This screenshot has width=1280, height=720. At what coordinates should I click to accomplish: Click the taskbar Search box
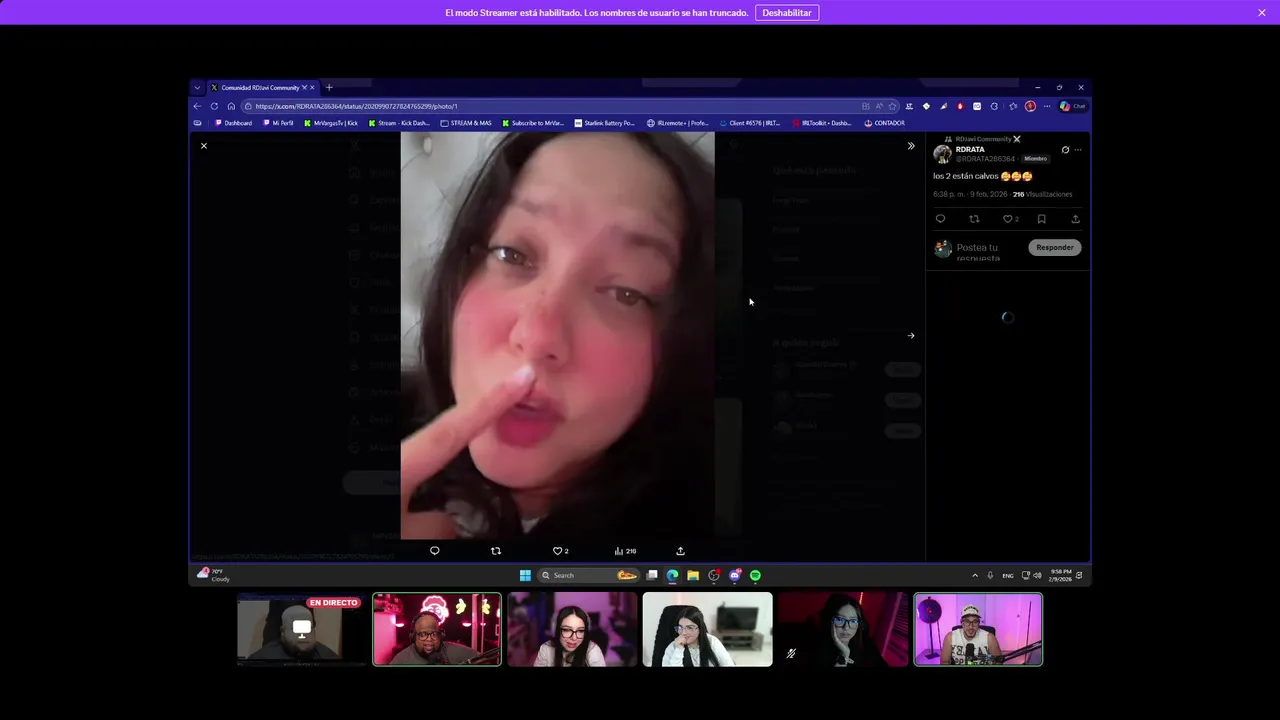pyautogui.click(x=589, y=575)
